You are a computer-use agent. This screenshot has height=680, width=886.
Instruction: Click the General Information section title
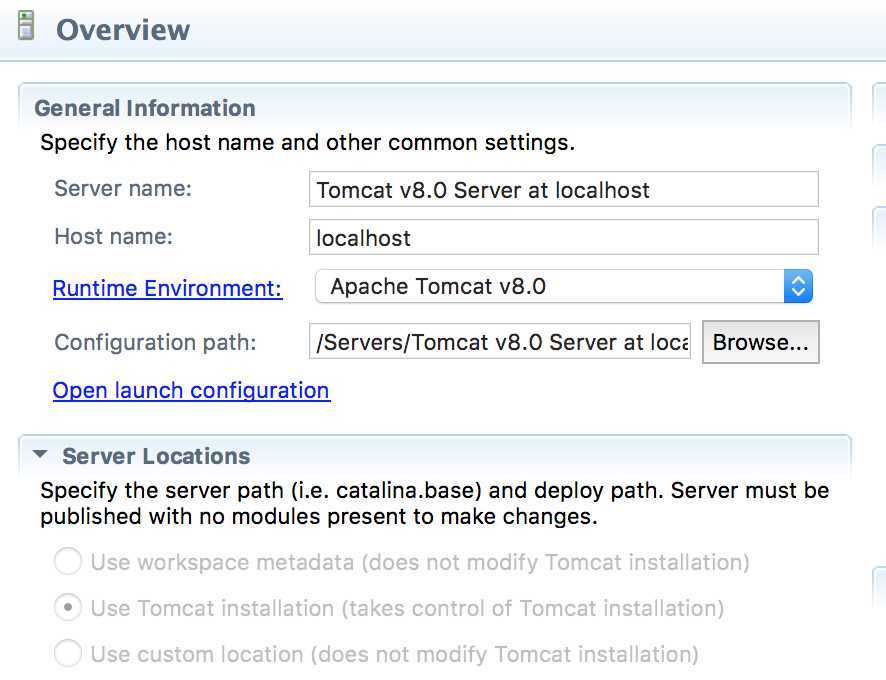[x=145, y=108]
